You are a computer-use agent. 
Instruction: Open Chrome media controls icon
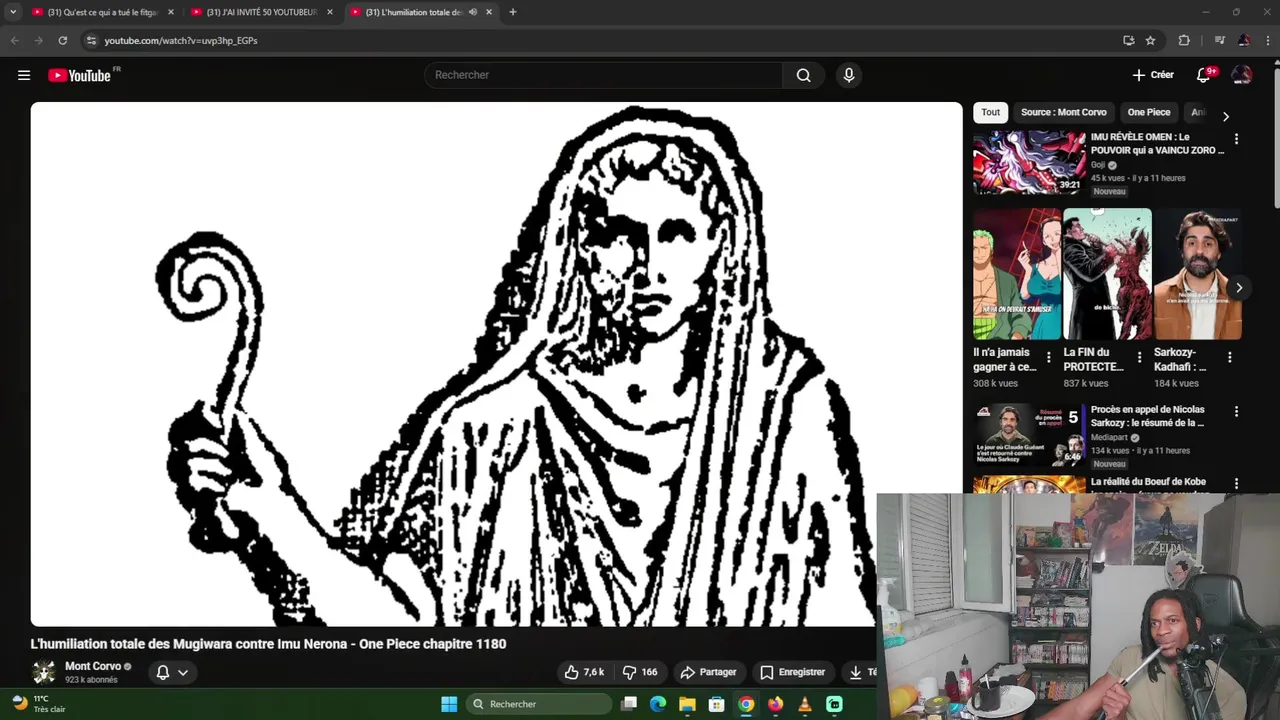(1219, 40)
